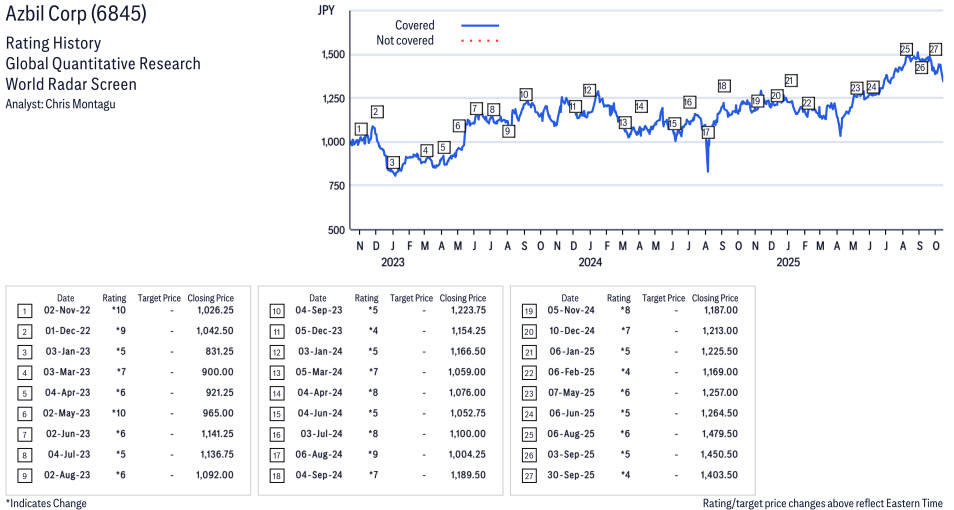Viewport: 954px width, 510px height.
Task: Click the 2024 year label on x-axis
Action: click(590, 262)
